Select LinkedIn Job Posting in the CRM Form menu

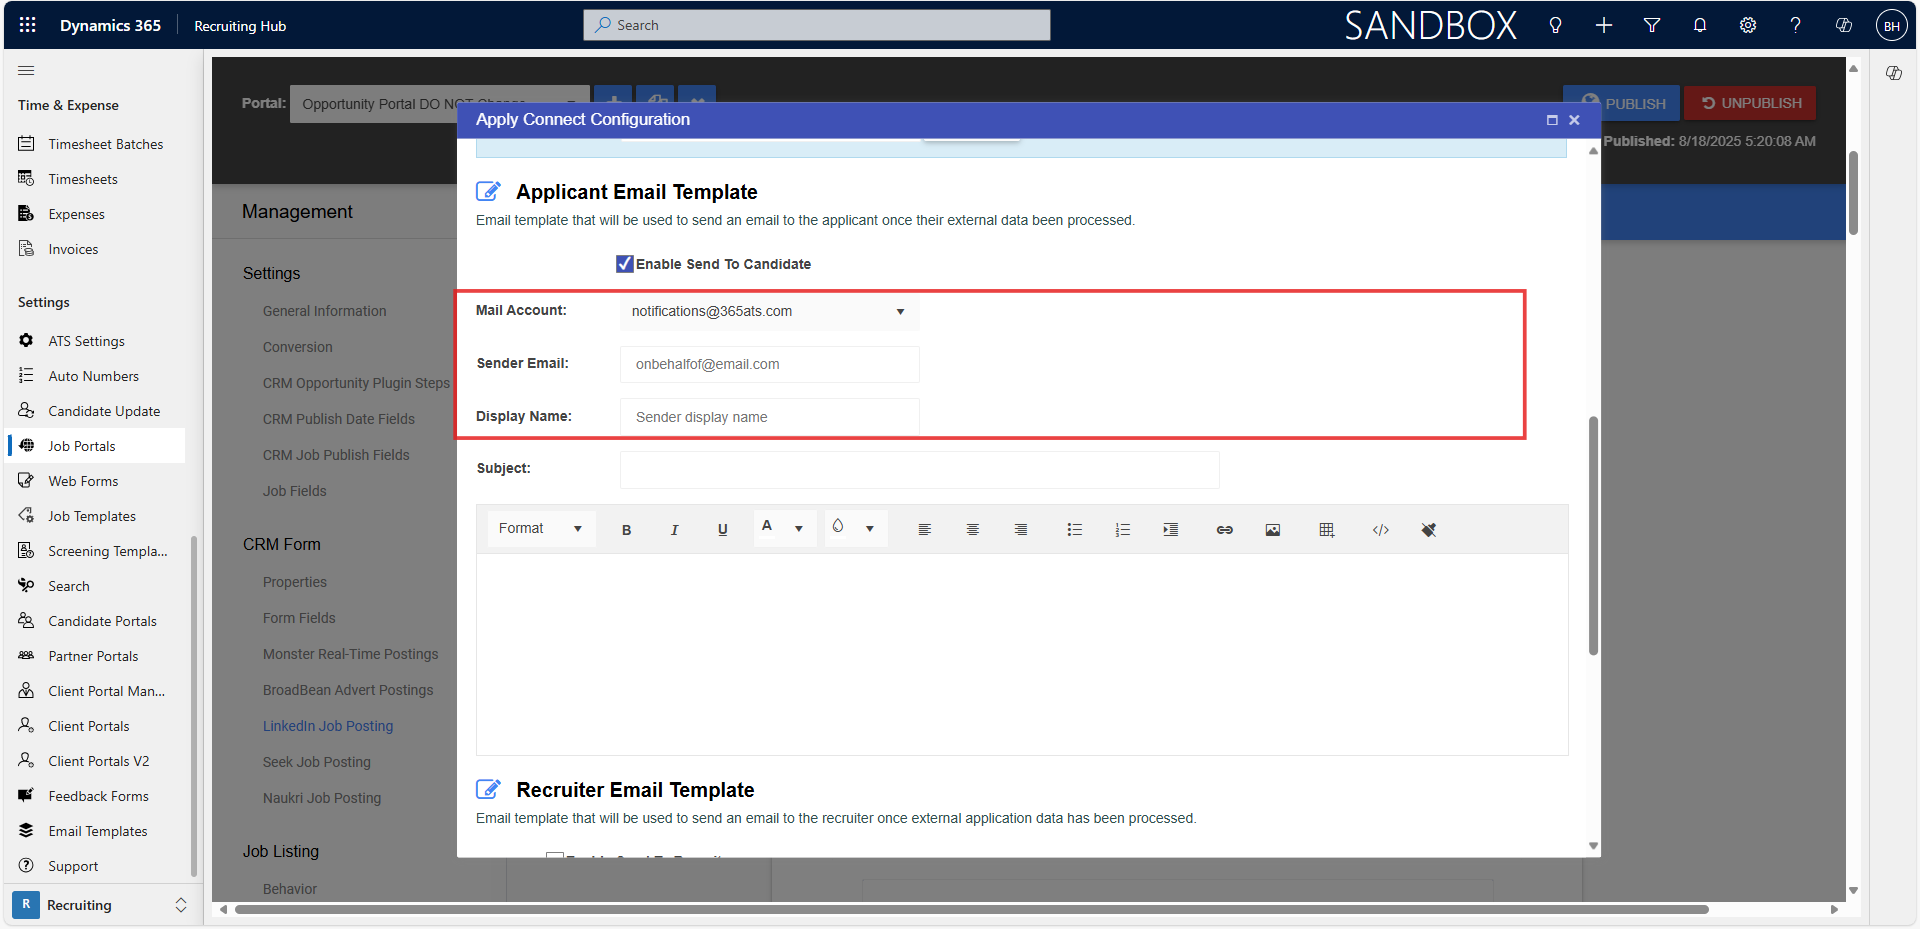coord(328,725)
